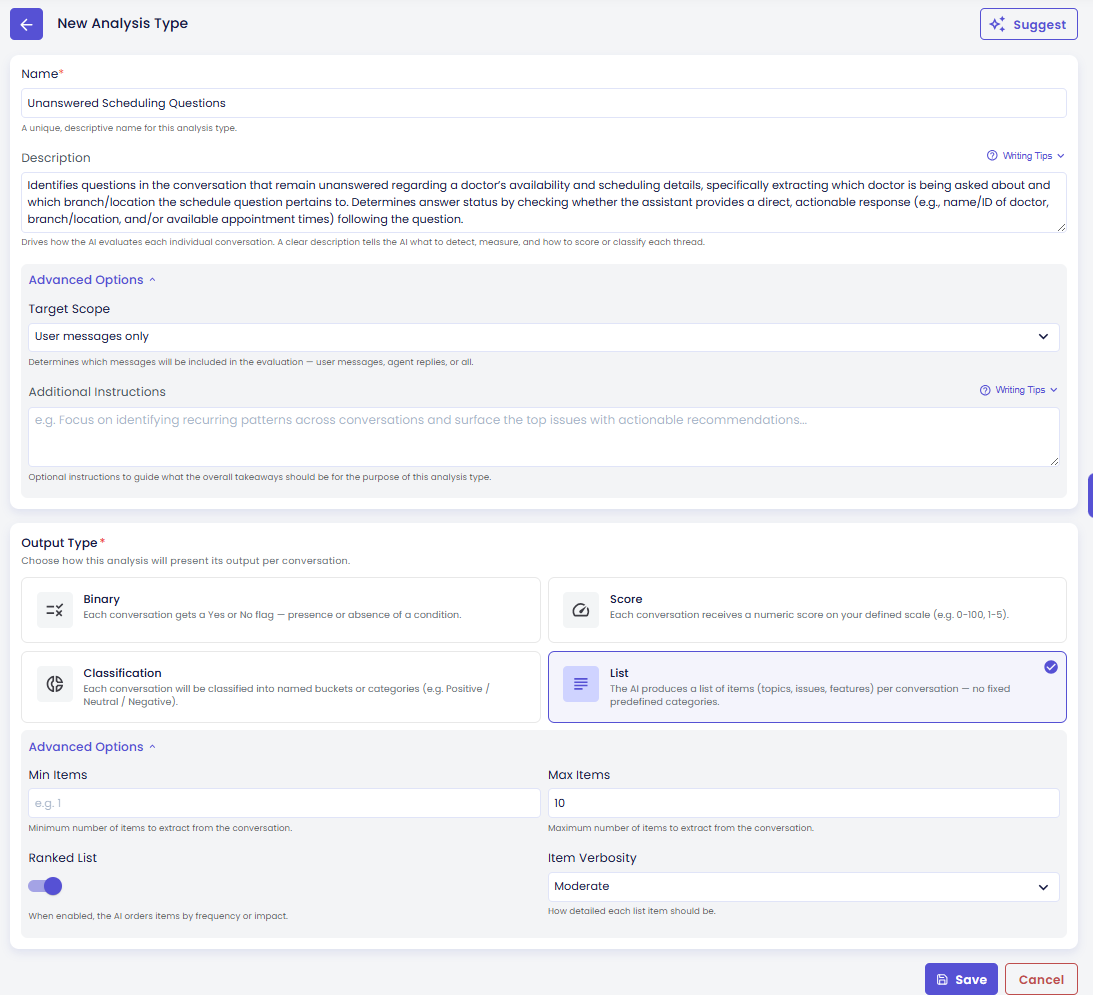Open the Item Verbosity dropdown
Image resolution: width=1093 pixels, height=995 pixels.
click(x=804, y=887)
